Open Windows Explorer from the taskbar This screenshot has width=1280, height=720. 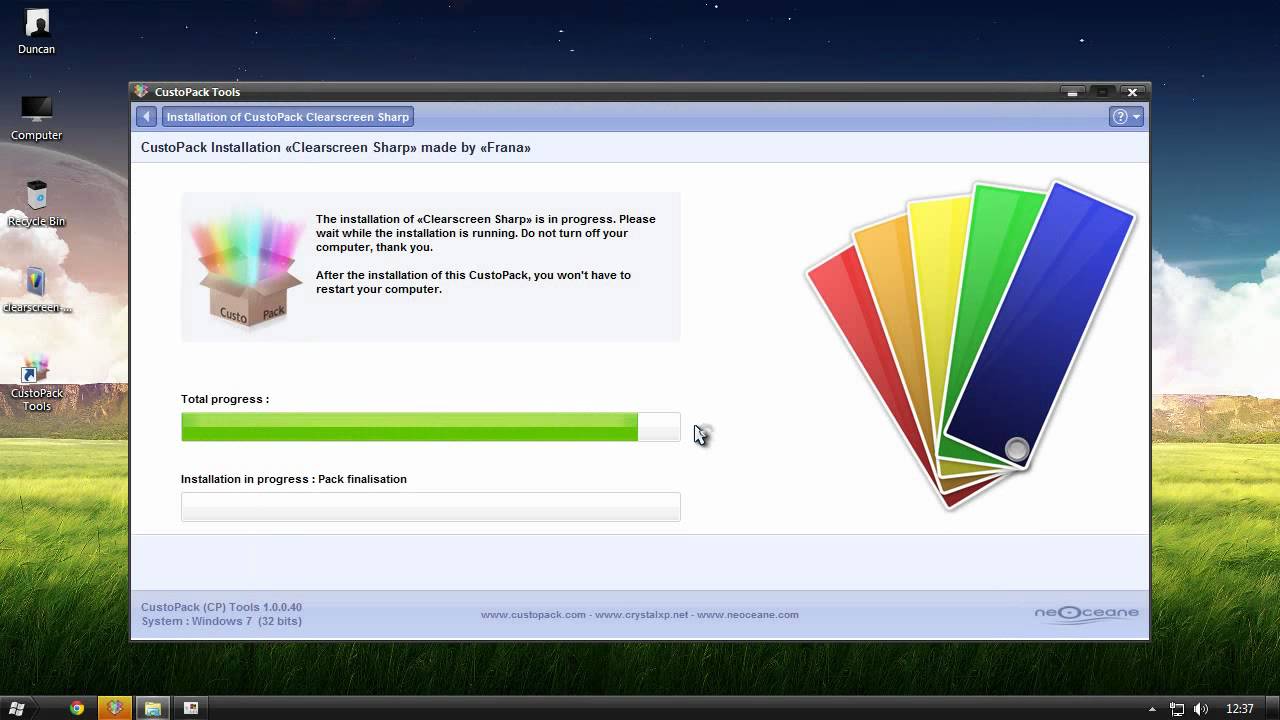(152, 708)
